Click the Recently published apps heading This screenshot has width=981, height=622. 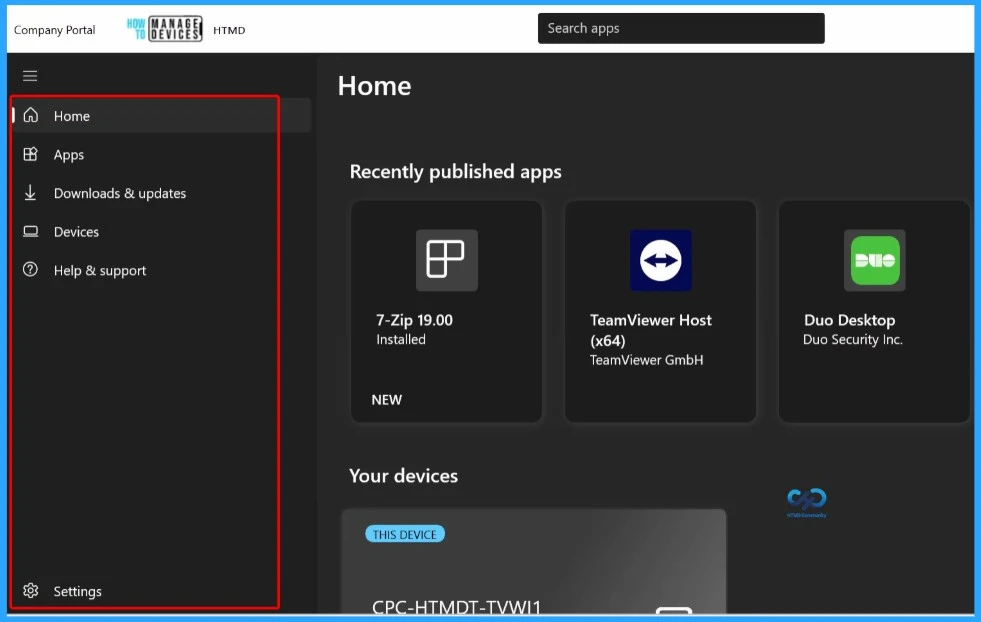(455, 171)
